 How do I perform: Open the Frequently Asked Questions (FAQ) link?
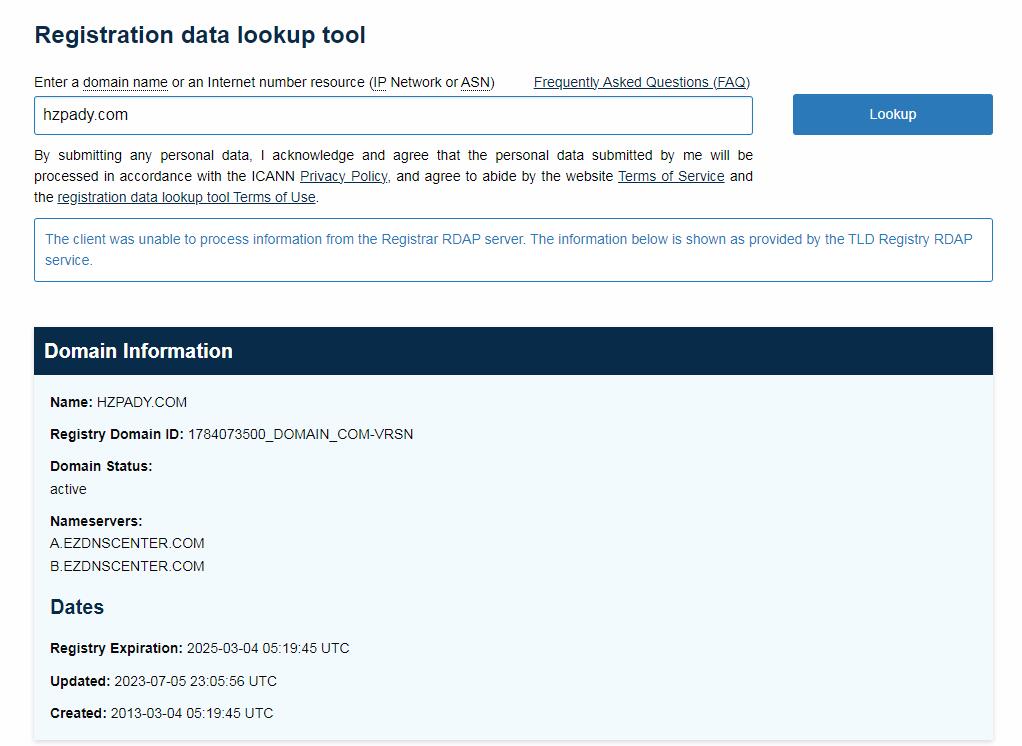click(x=641, y=82)
